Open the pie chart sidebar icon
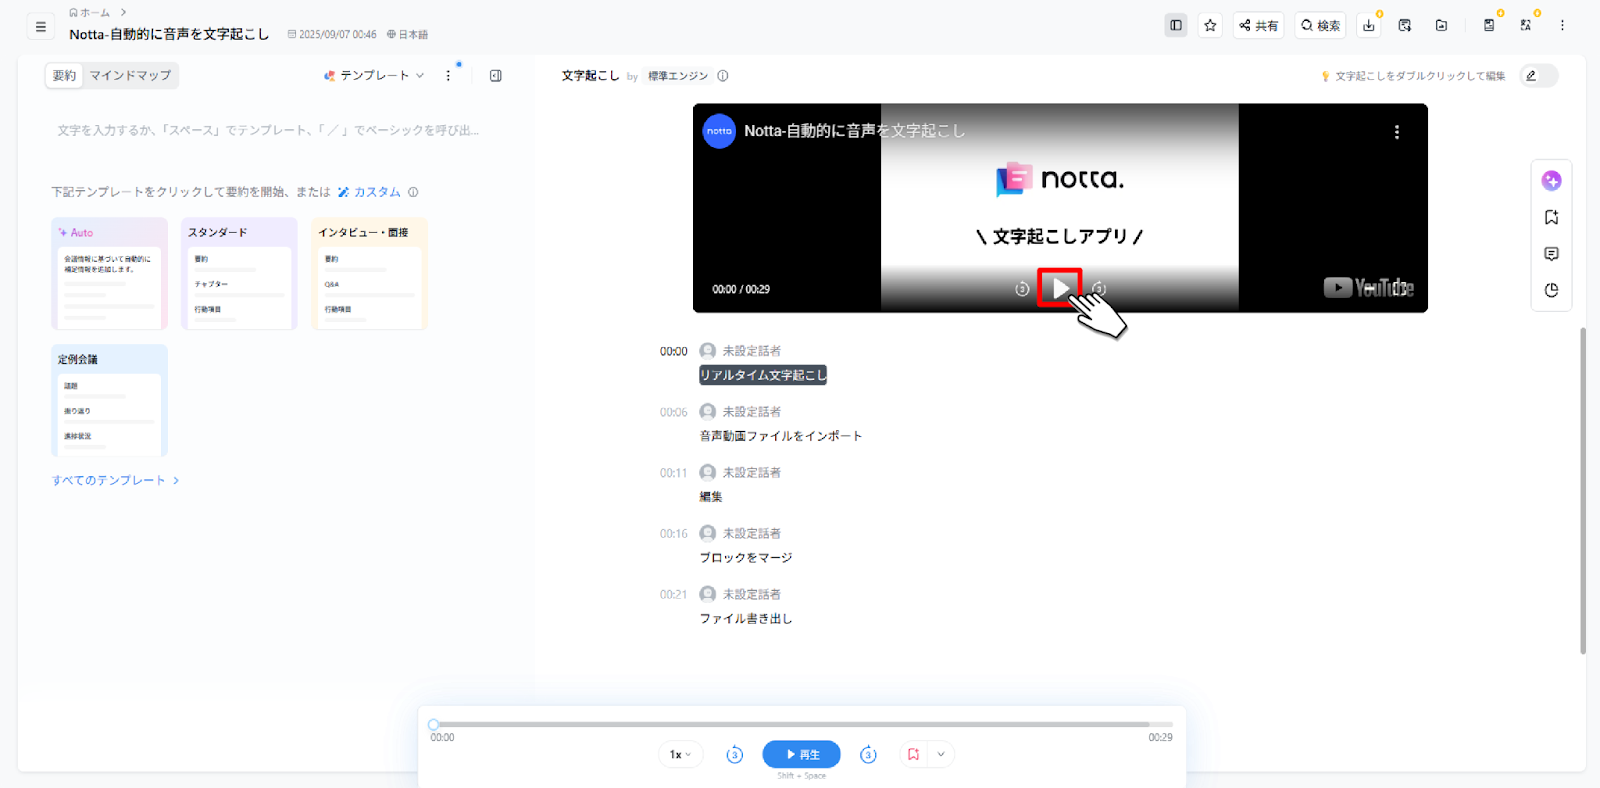1600x788 pixels. 1551,290
